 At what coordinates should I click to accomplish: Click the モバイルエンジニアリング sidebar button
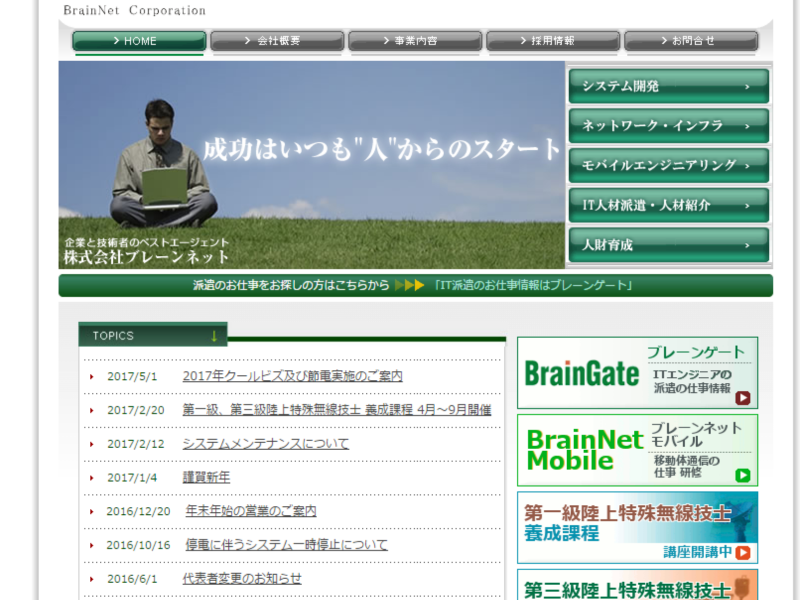pos(665,165)
